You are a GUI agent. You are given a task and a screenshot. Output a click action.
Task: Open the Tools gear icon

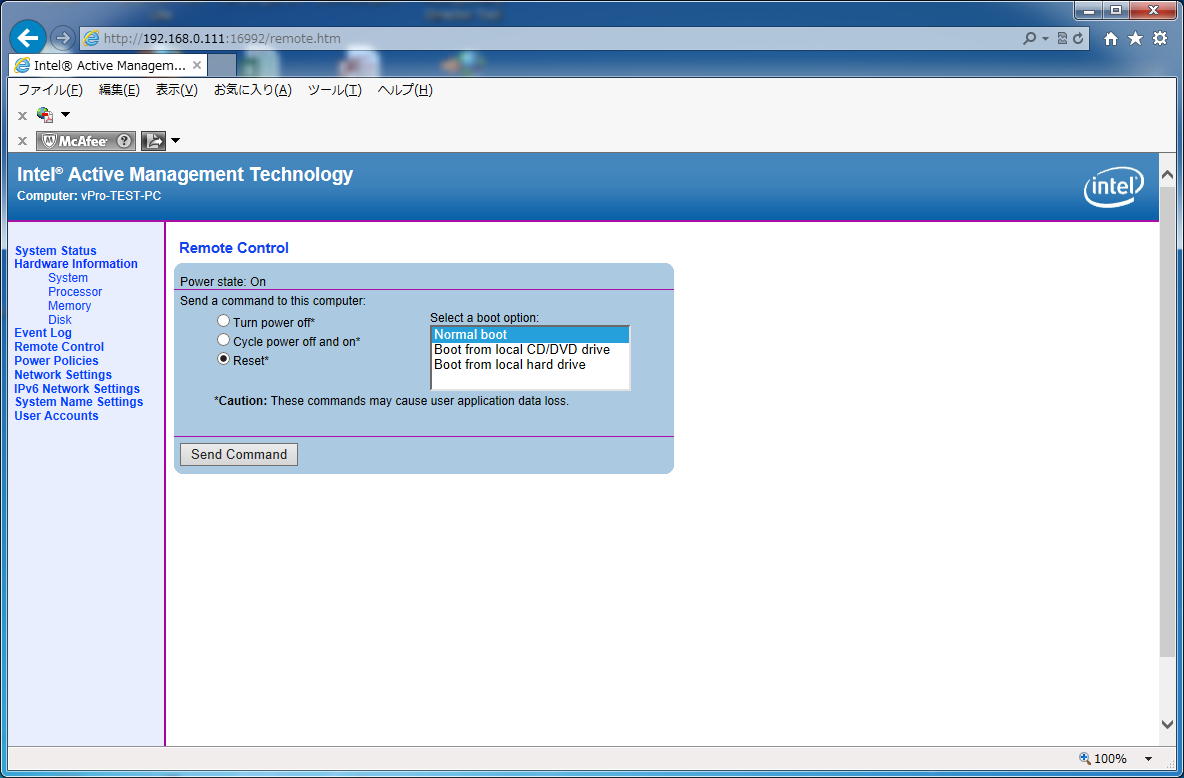pyautogui.click(x=1161, y=39)
